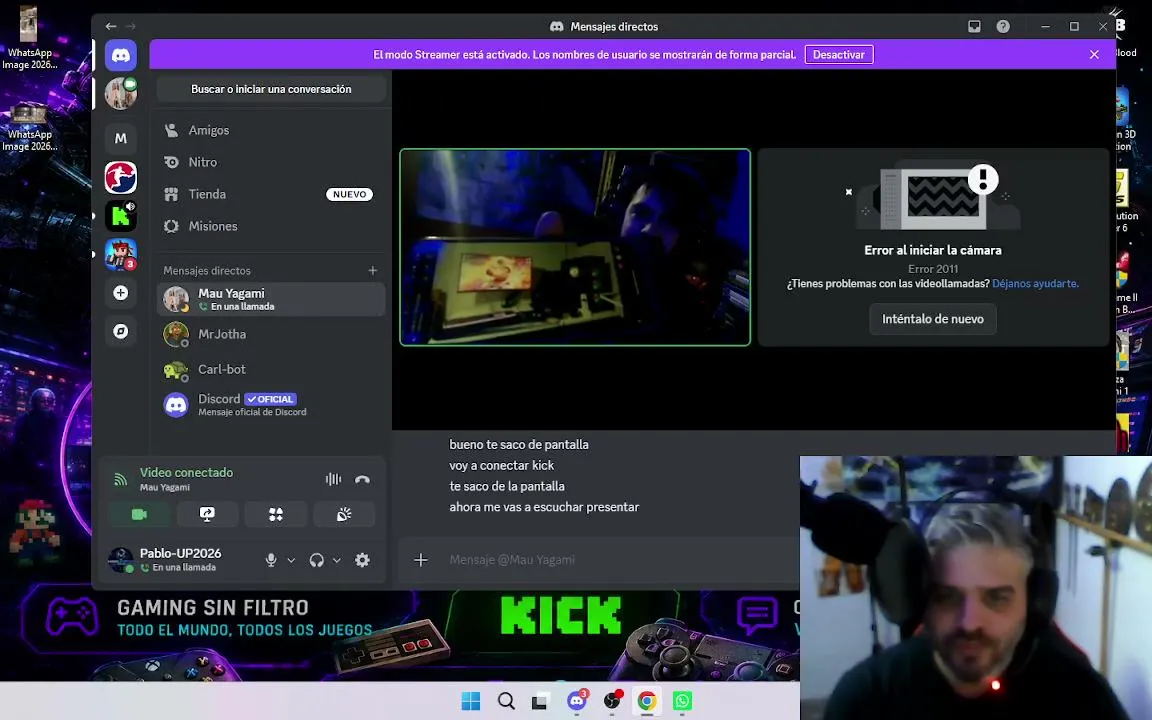The width and height of the screenshot is (1152, 720).
Task: Open Windows taskbar search
Action: pyautogui.click(x=506, y=701)
